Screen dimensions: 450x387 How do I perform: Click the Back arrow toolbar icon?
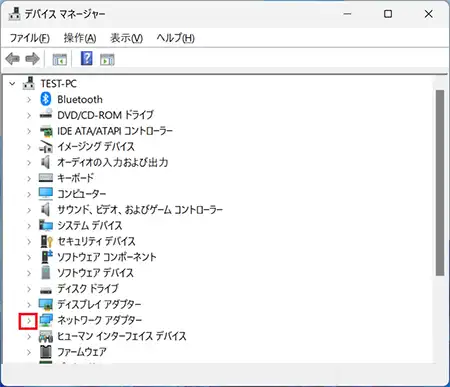pos(13,59)
